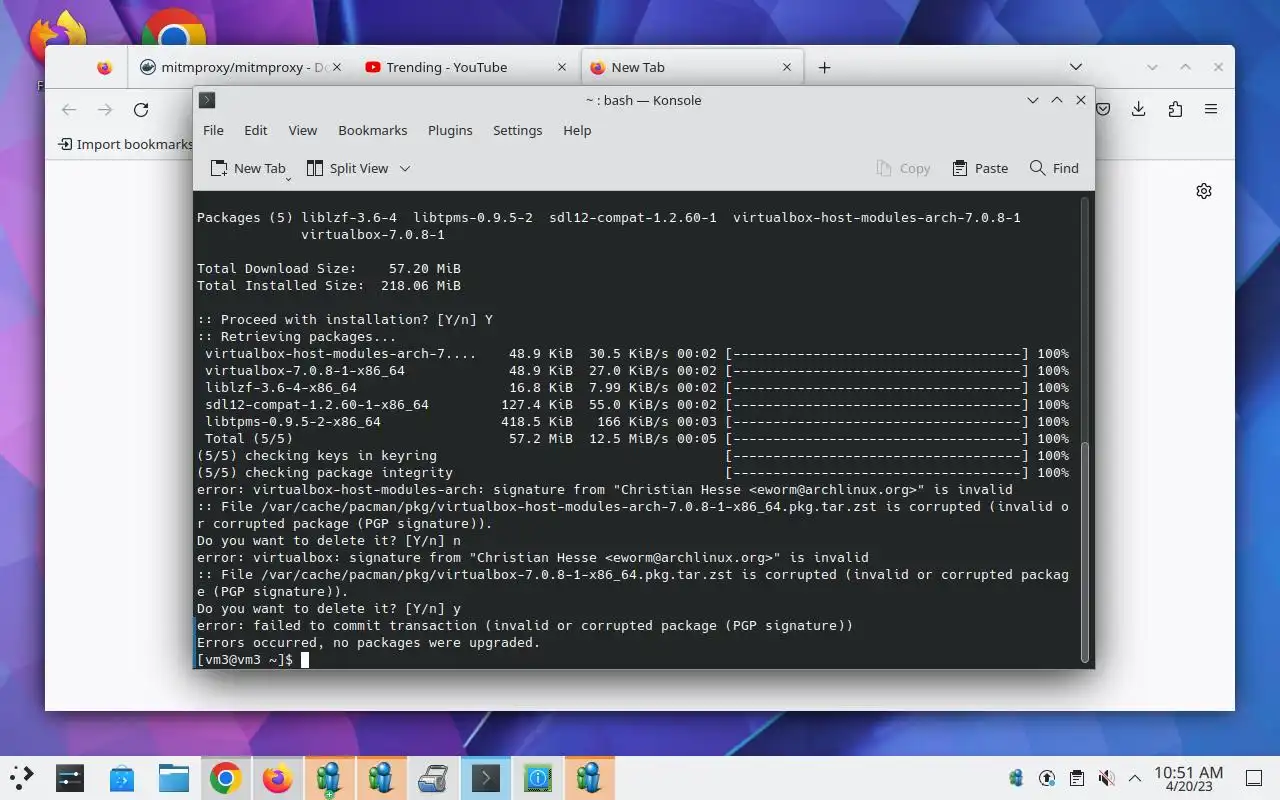Viewport: 1280px width, 800px height.
Task: Open the Konsole Edit menu
Action: tap(256, 130)
